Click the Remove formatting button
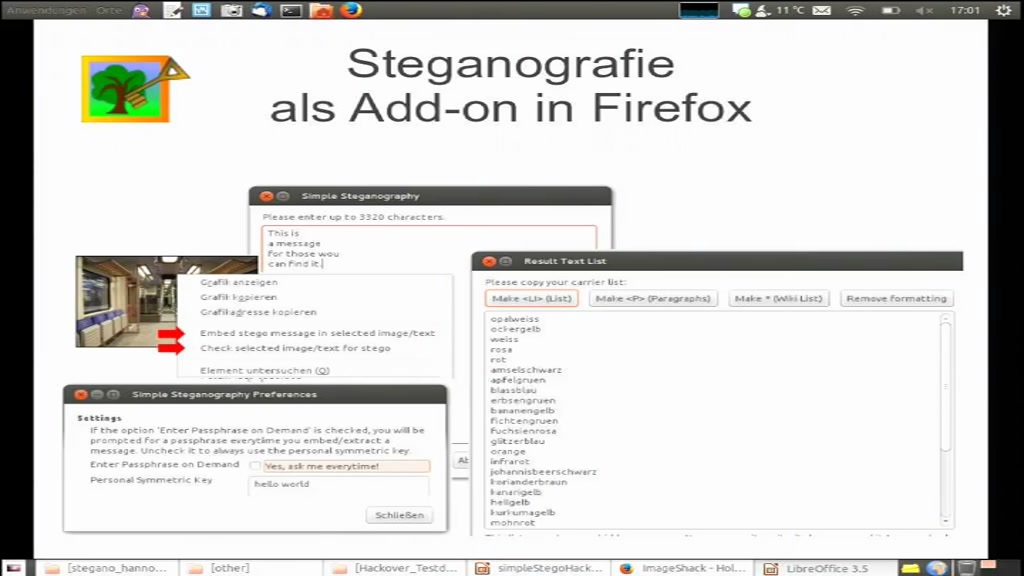The width and height of the screenshot is (1024, 576). coord(896,298)
